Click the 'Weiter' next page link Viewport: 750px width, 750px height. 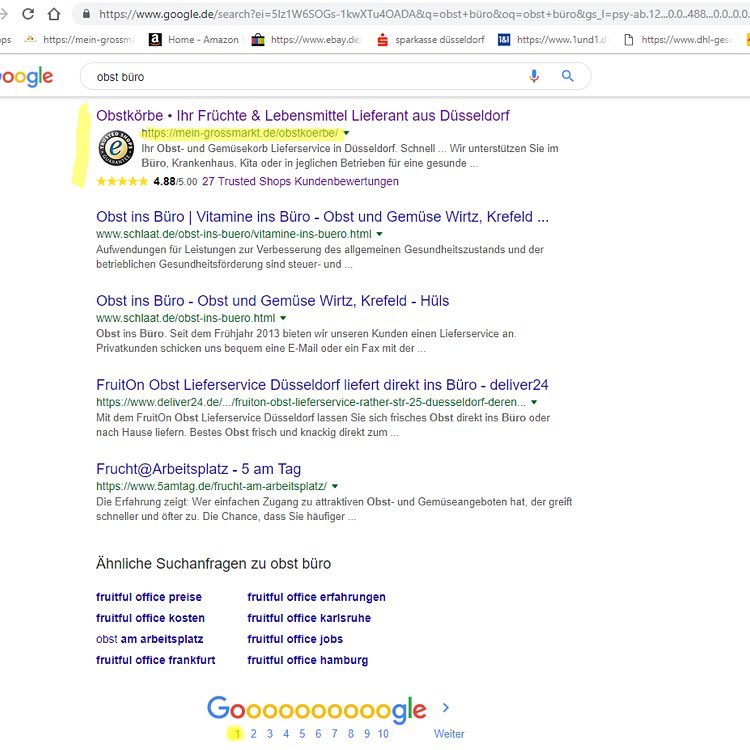[449, 734]
